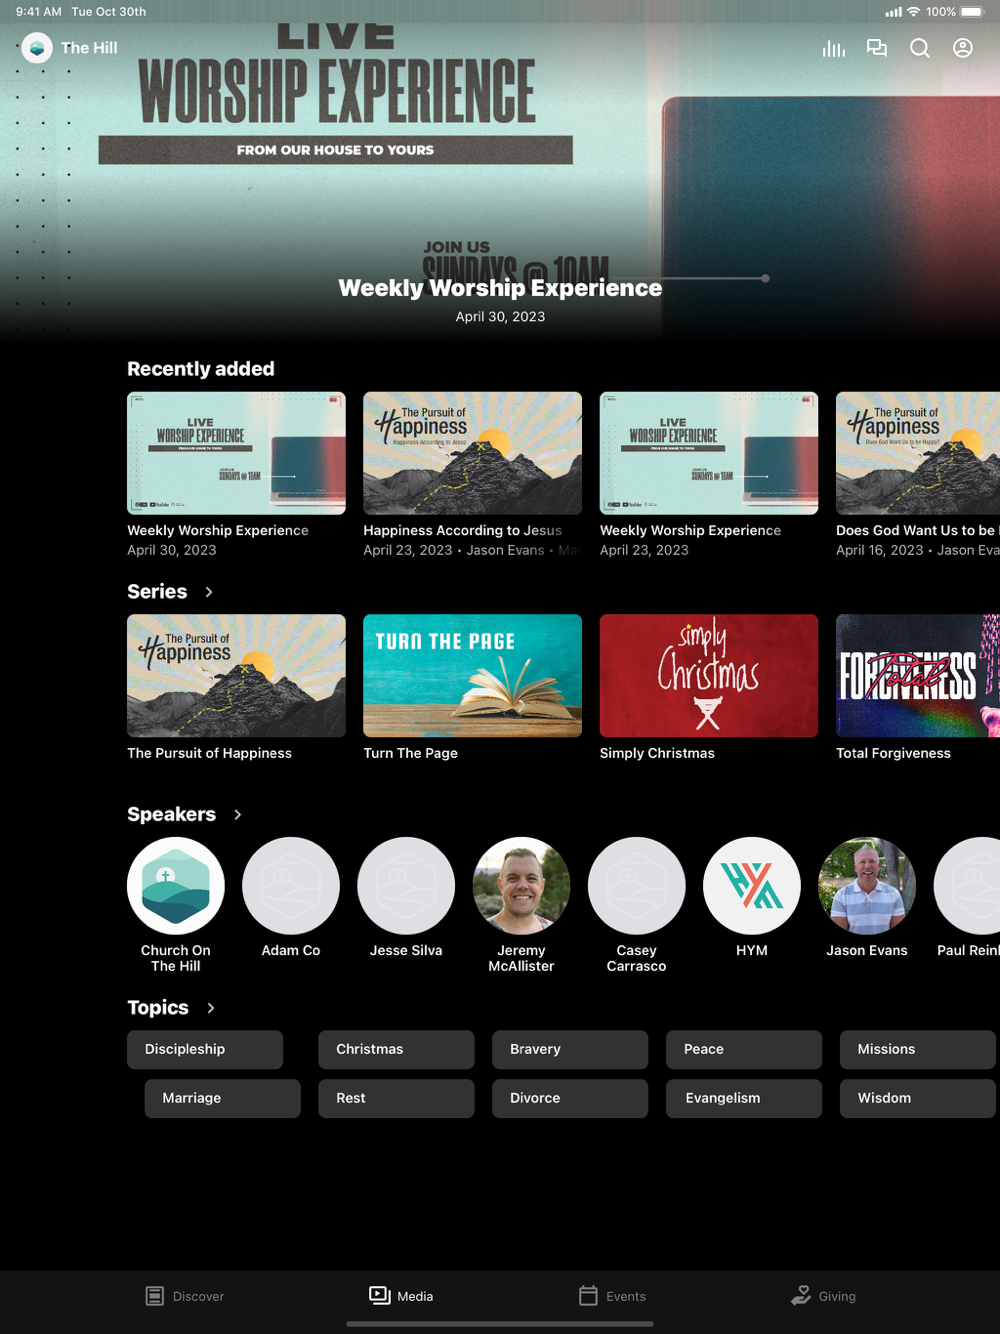Tap the Wi-Fi status icon
The image size is (1000, 1334).
pyautogui.click(x=913, y=12)
